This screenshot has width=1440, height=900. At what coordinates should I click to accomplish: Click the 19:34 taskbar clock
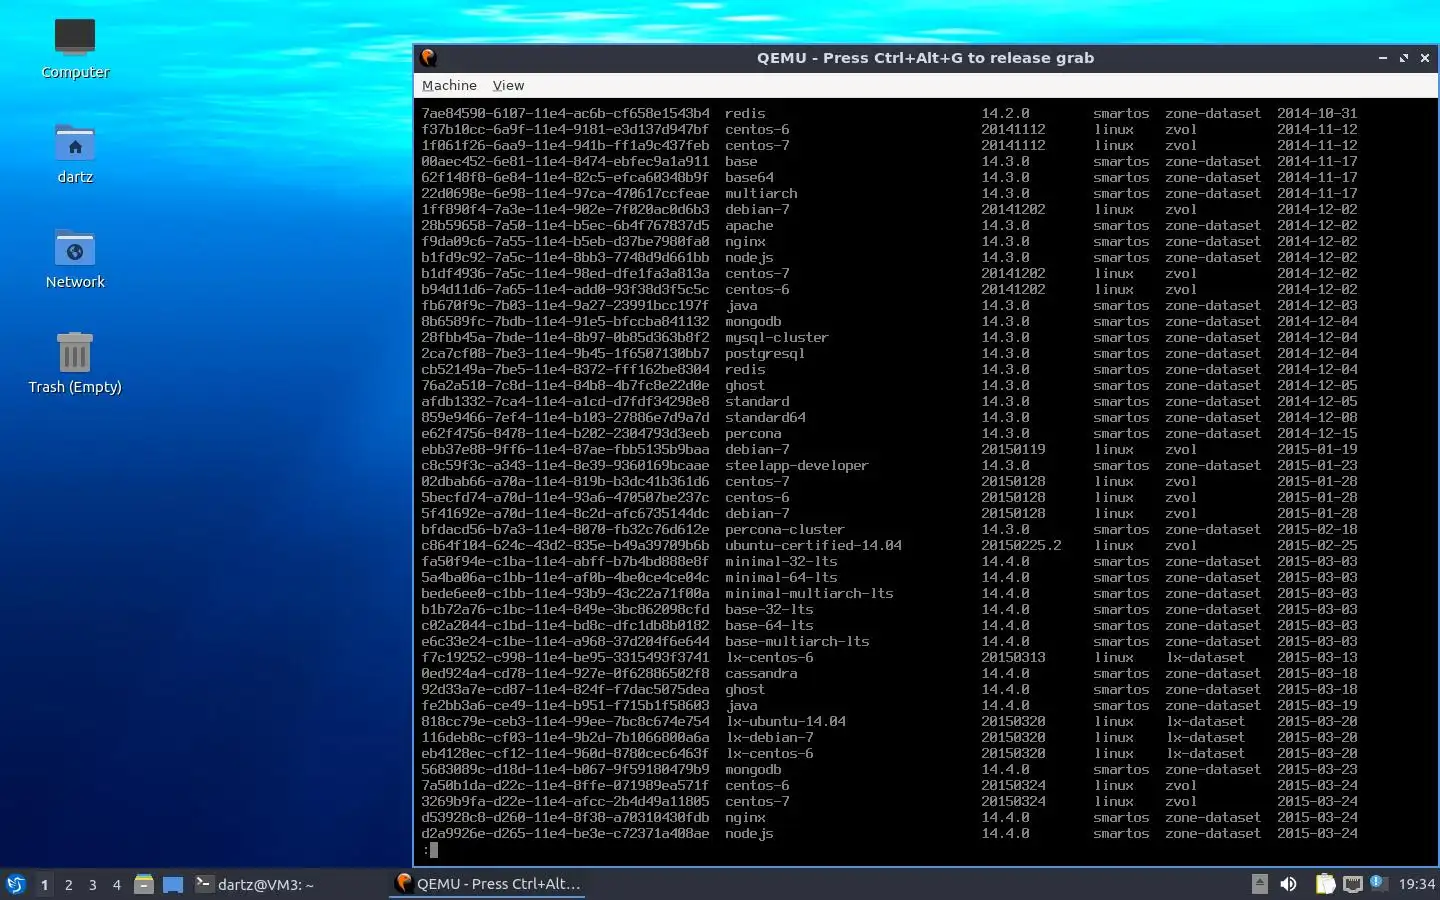1416,884
